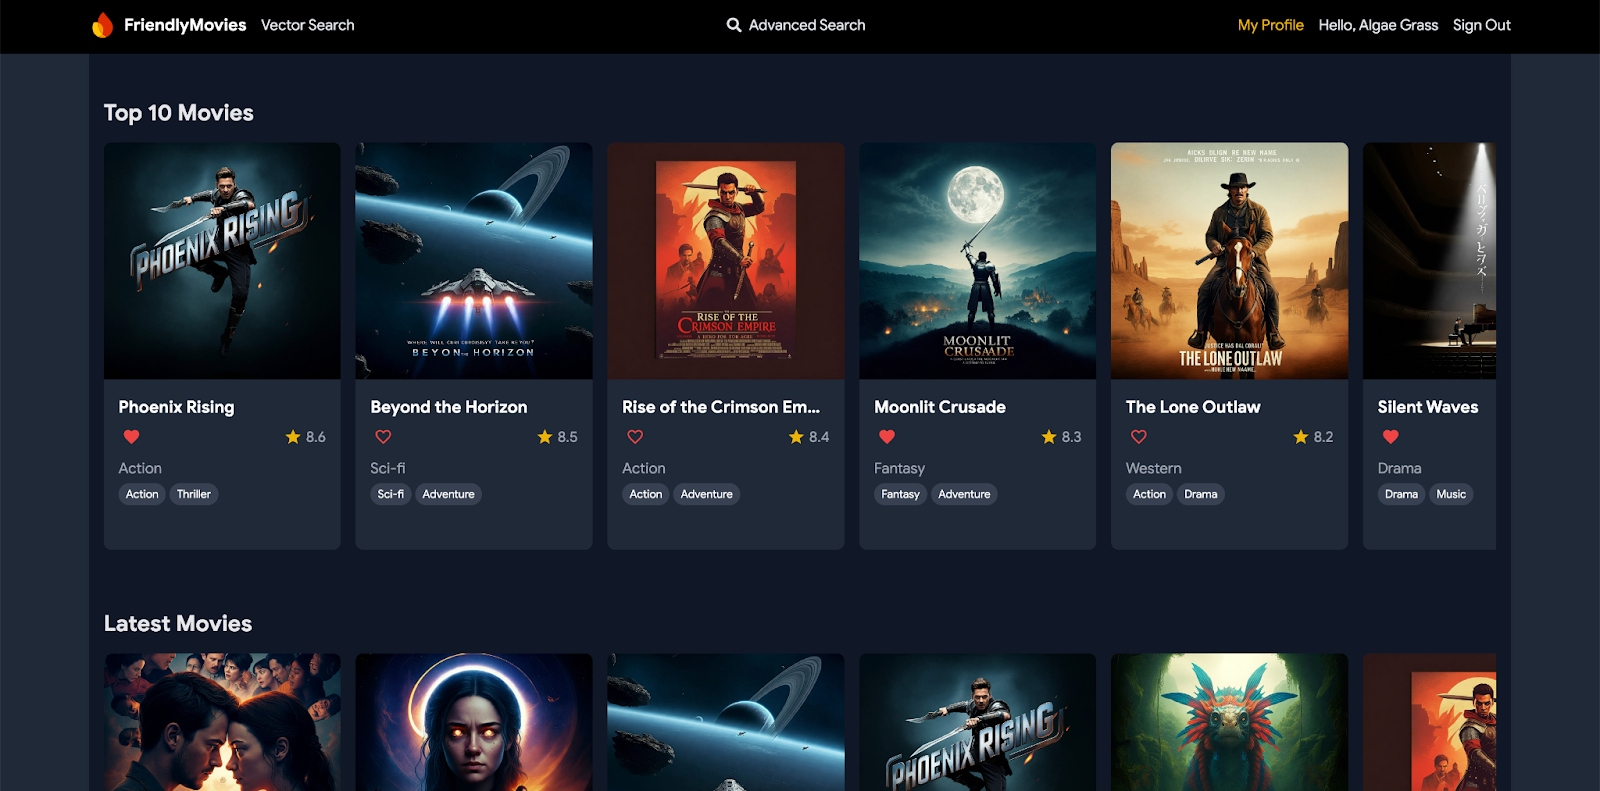
Task: Click the star icon beside 8.3 rating
Action: [x=1049, y=437]
